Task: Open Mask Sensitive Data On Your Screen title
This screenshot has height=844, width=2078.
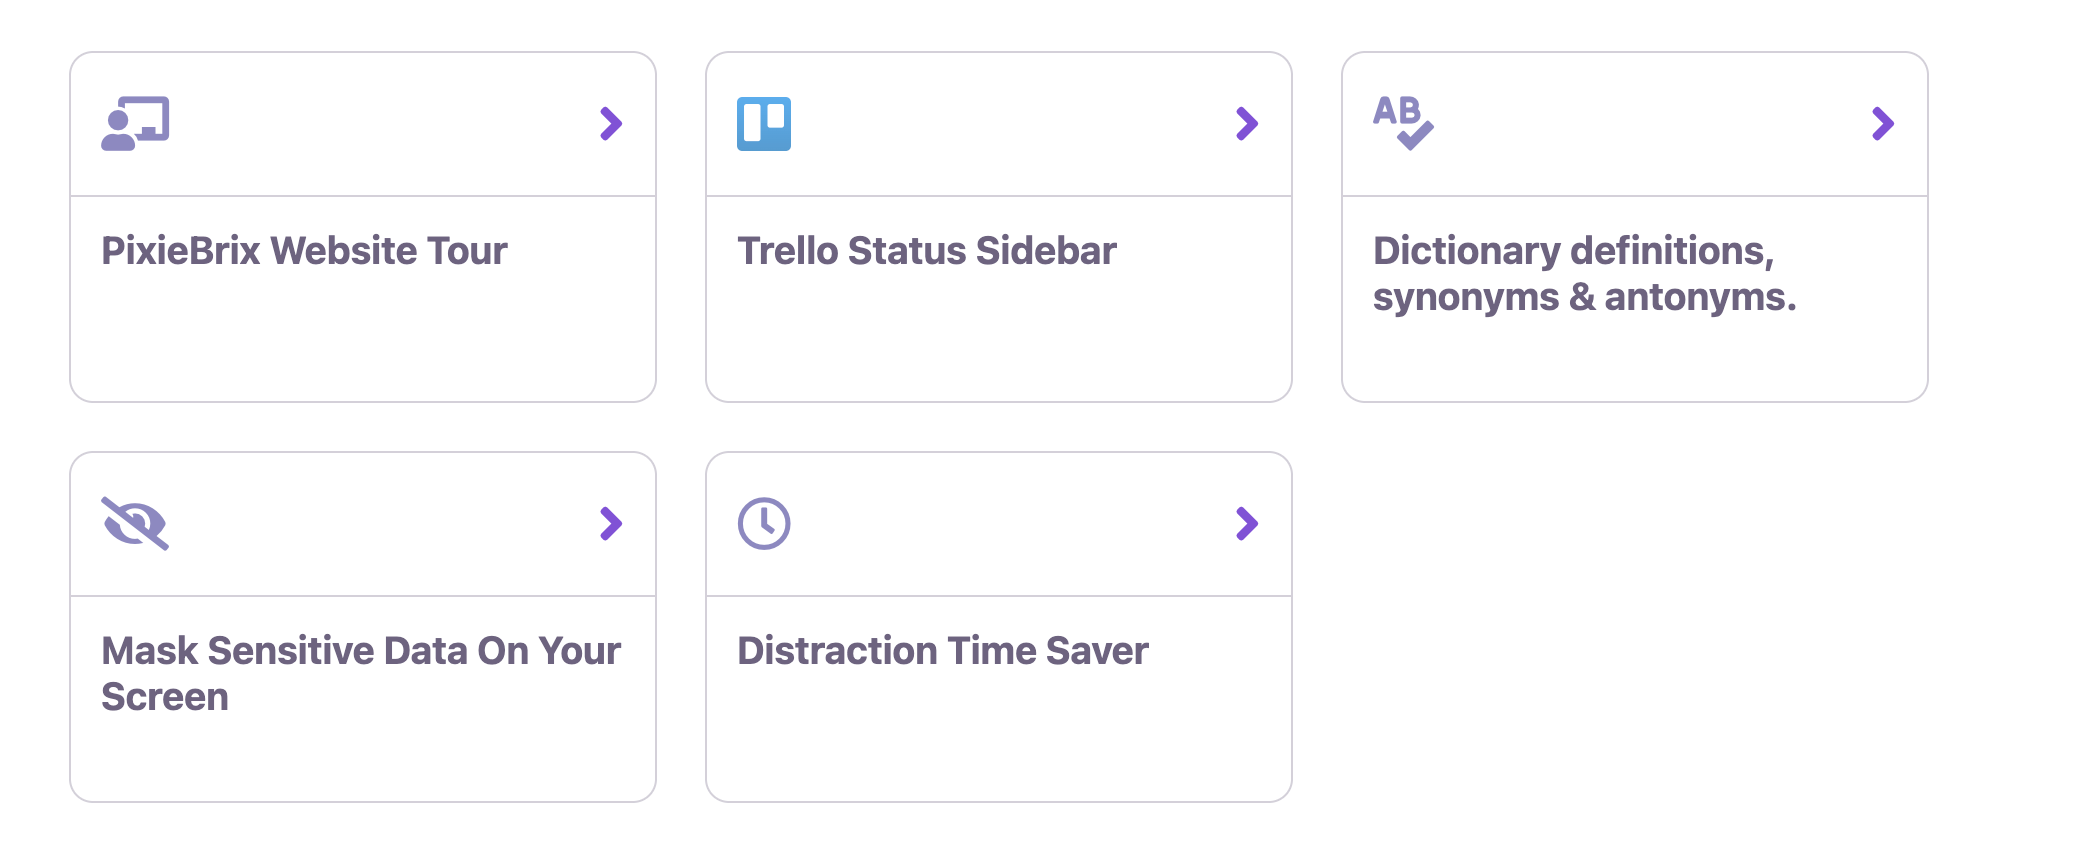Action: point(360,673)
